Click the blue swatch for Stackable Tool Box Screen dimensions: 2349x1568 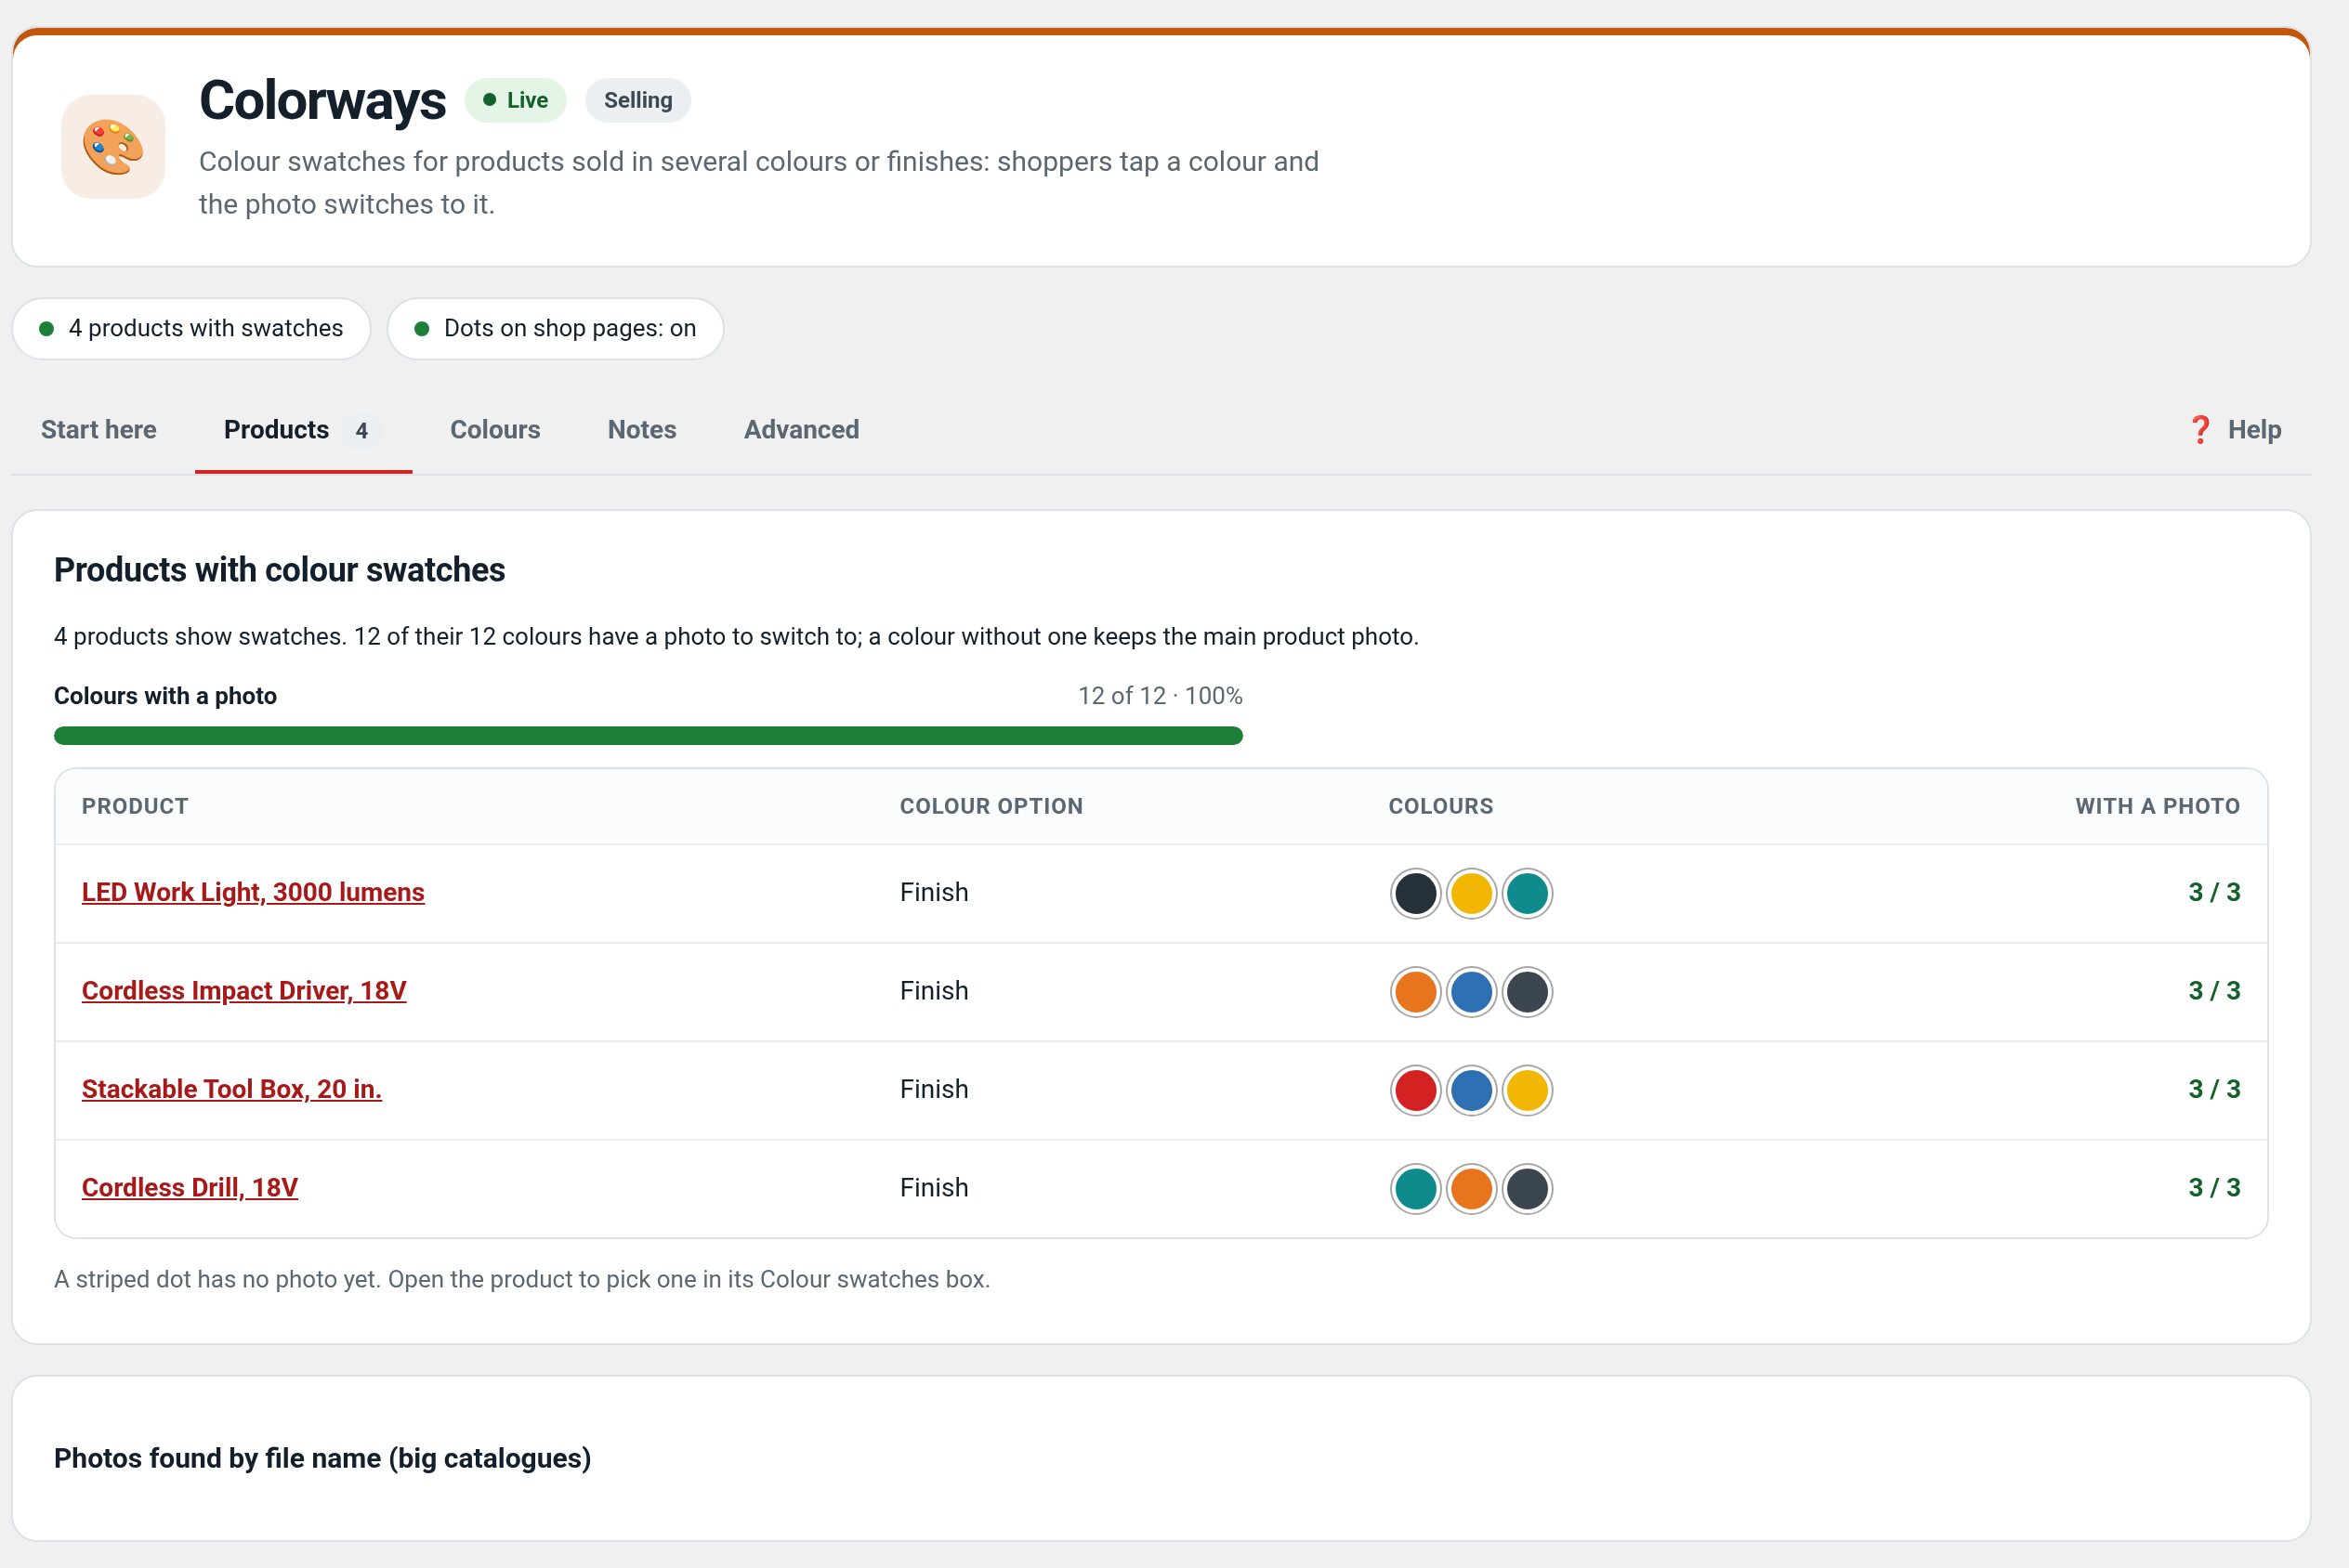click(1471, 1090)
